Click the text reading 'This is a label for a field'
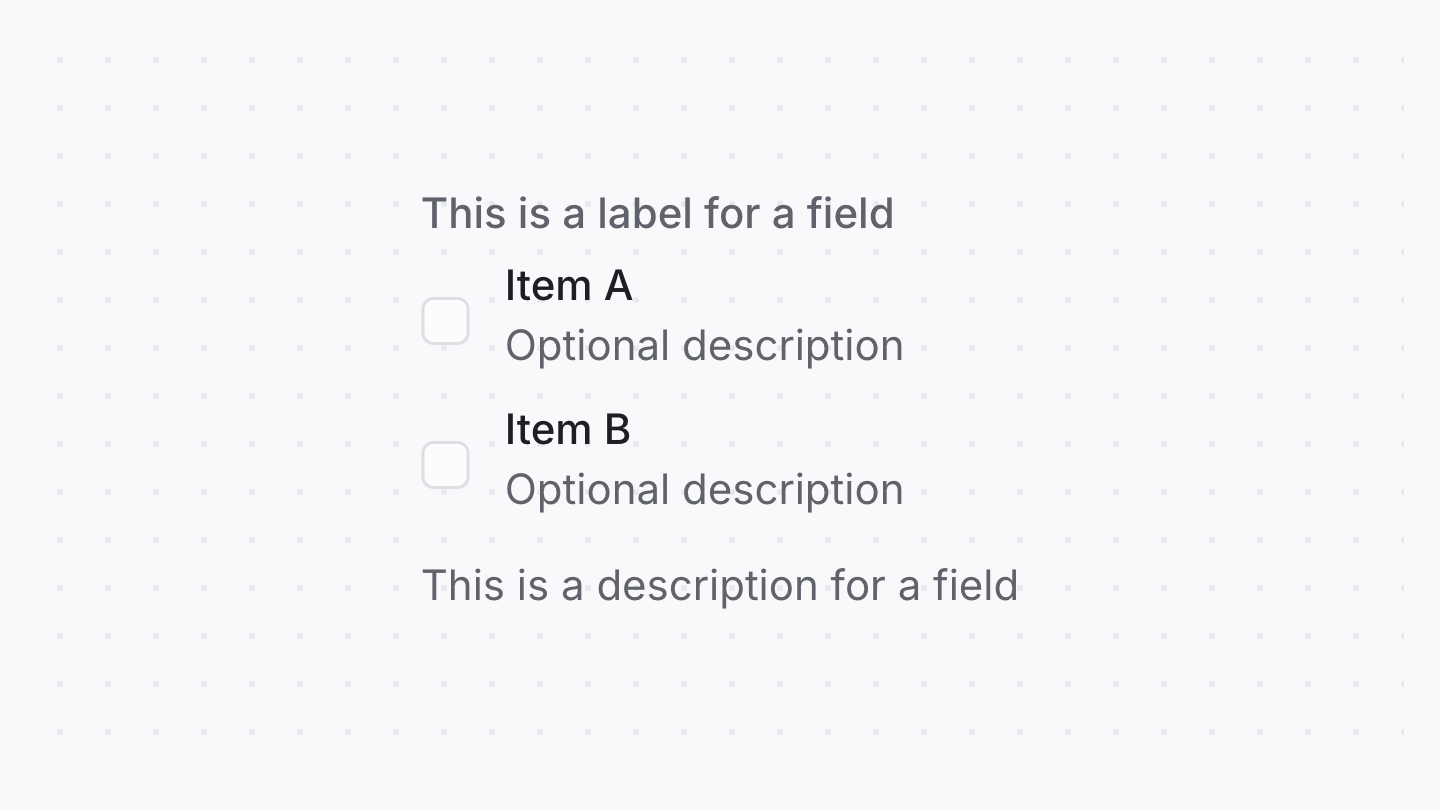The image size is (1440, 810). coord(658,213)
